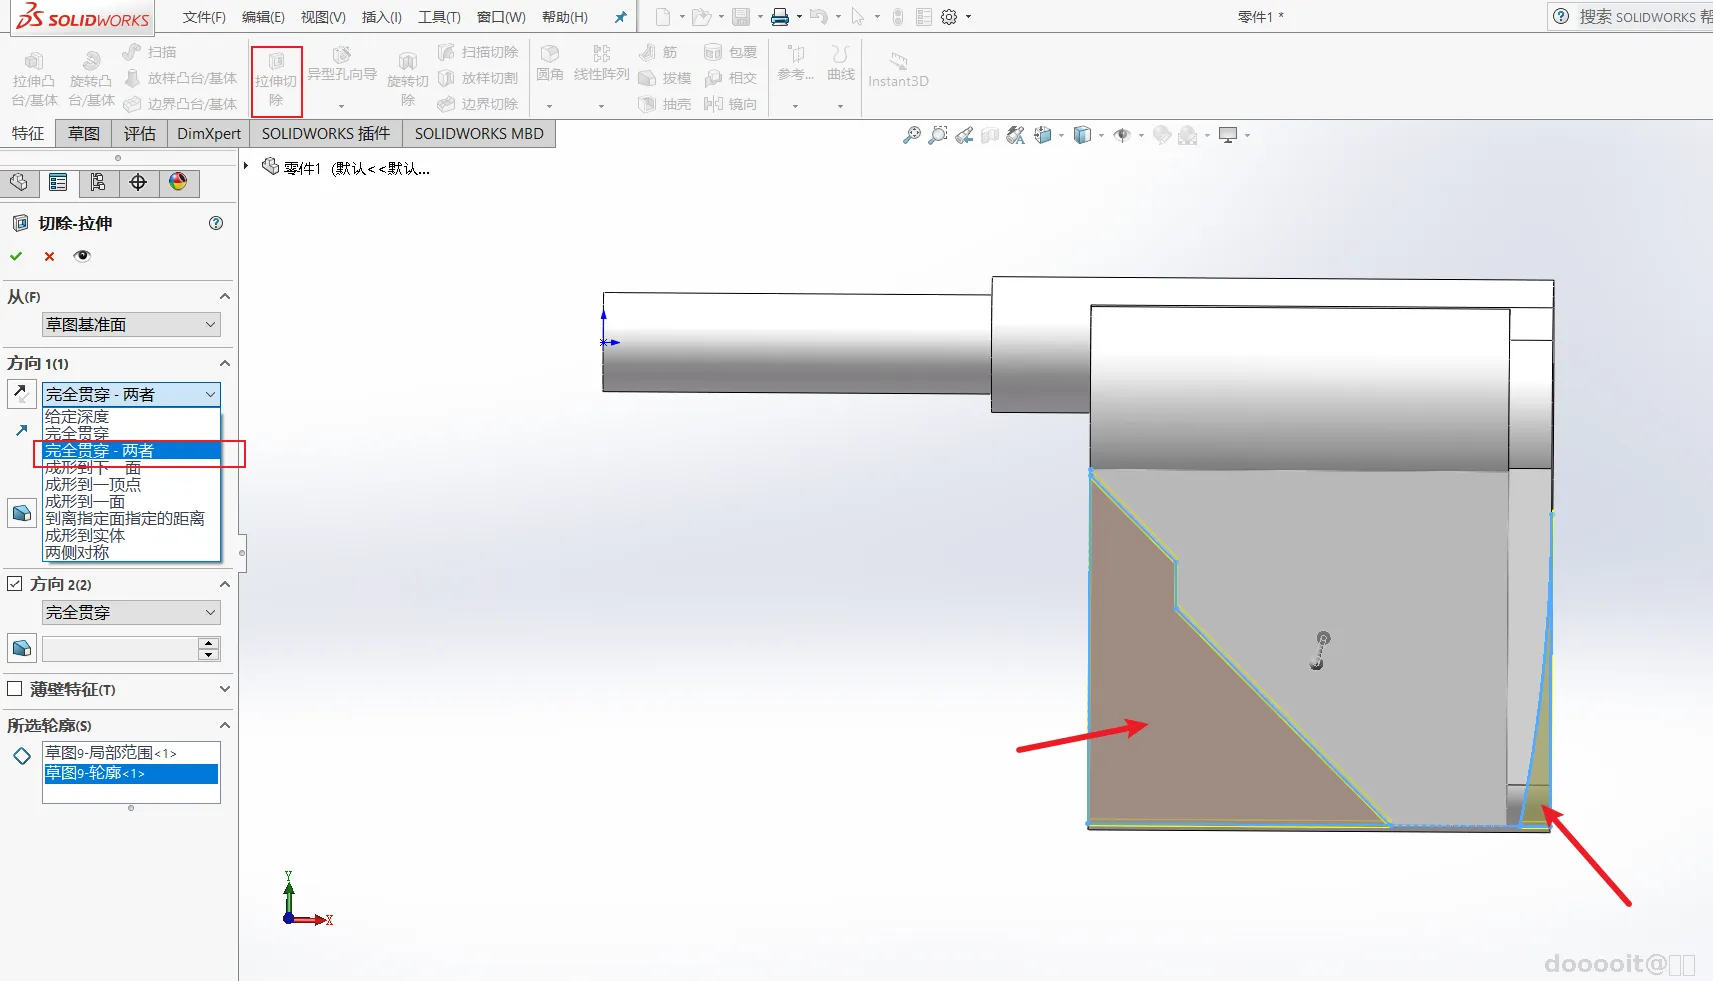Screen dimensions: 1713x981
Task: Toggle the detailed preview eye icon
Action: pyautogui.click(x=82, y=256)
